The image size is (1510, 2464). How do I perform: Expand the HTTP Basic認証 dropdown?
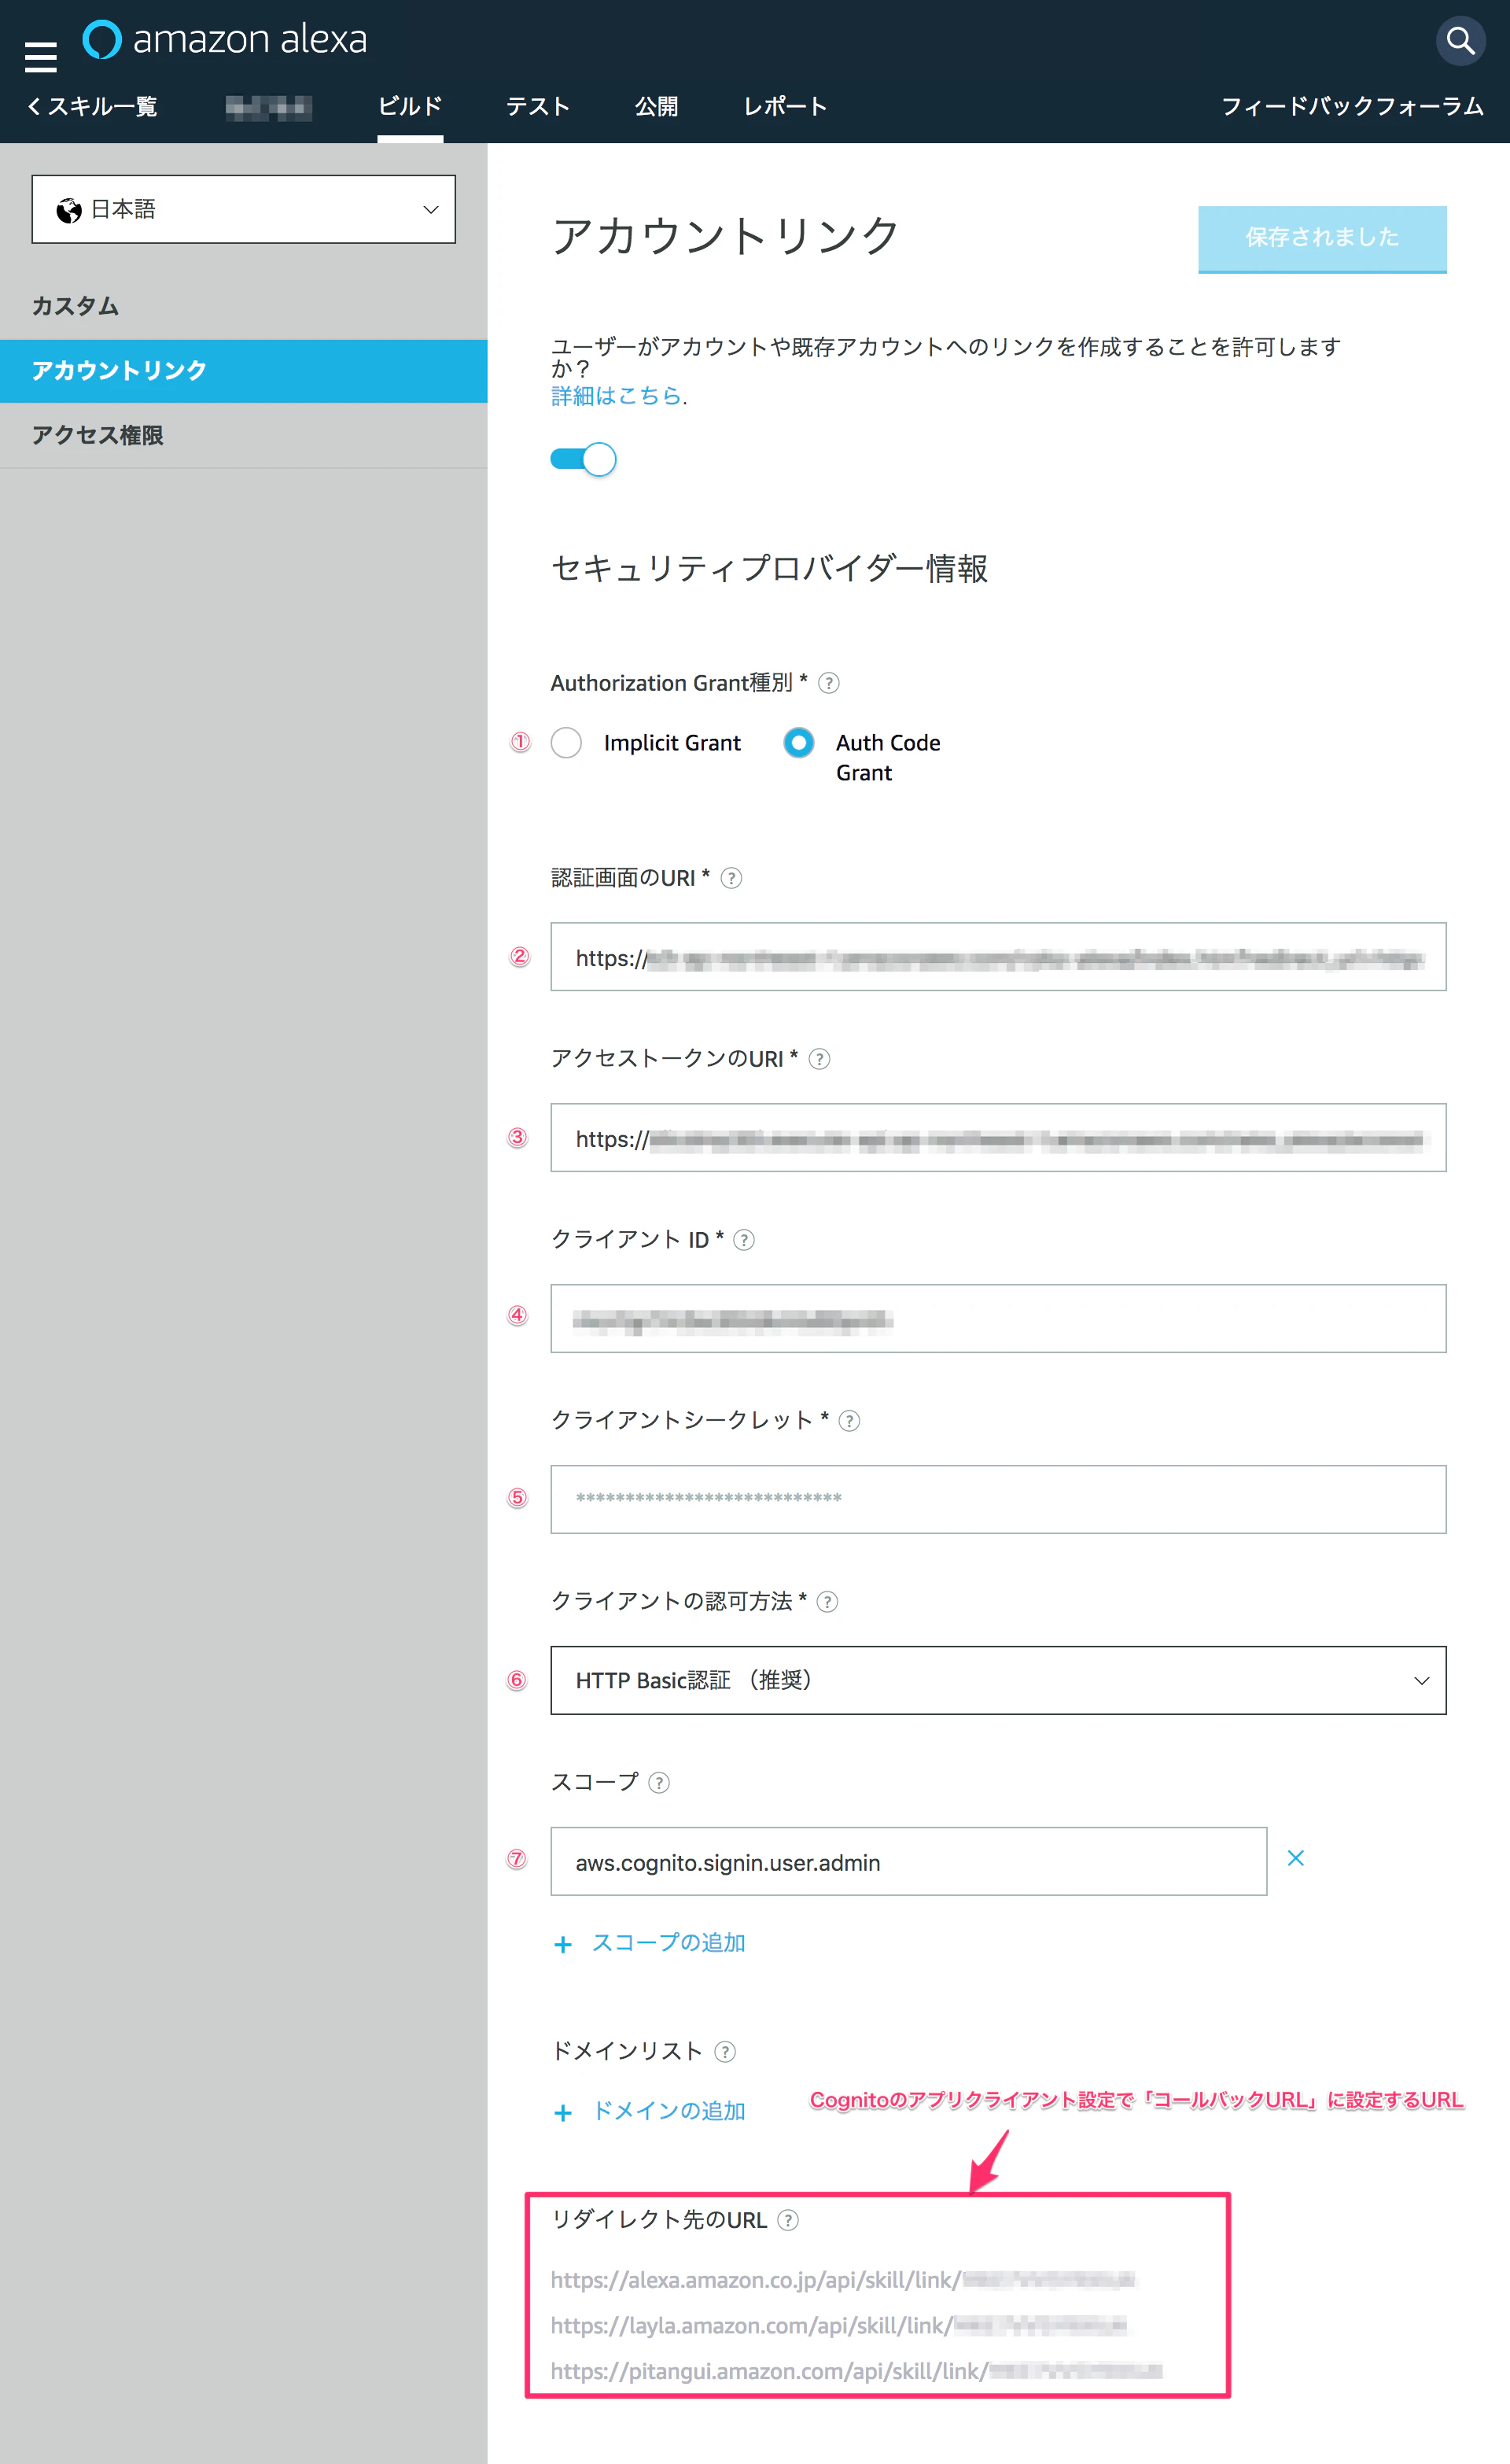tap(998, 1680)
